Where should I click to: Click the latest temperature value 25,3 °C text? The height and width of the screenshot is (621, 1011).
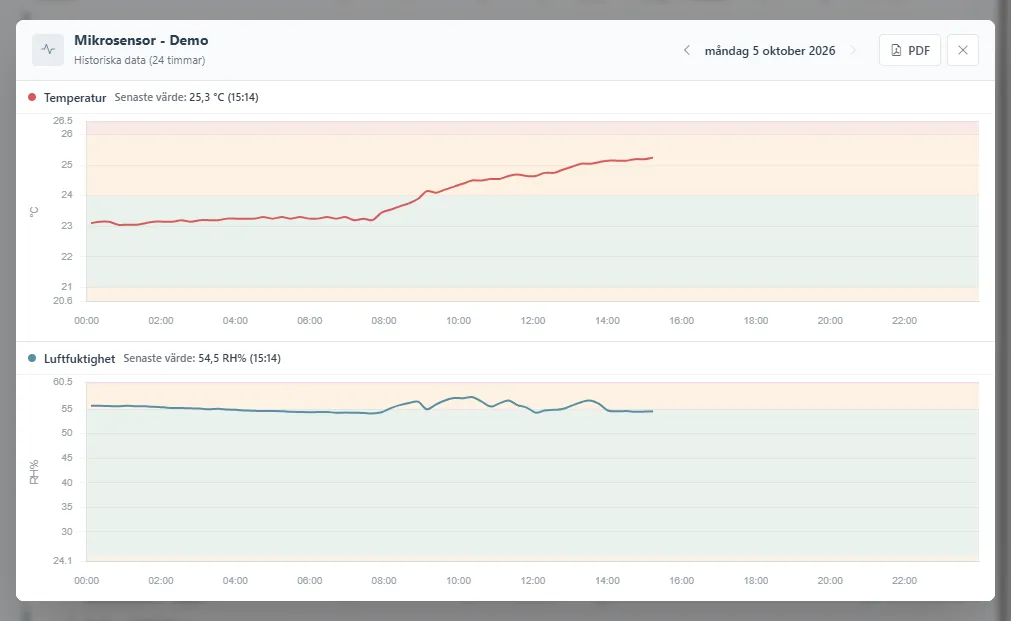(x=206, y=97)
